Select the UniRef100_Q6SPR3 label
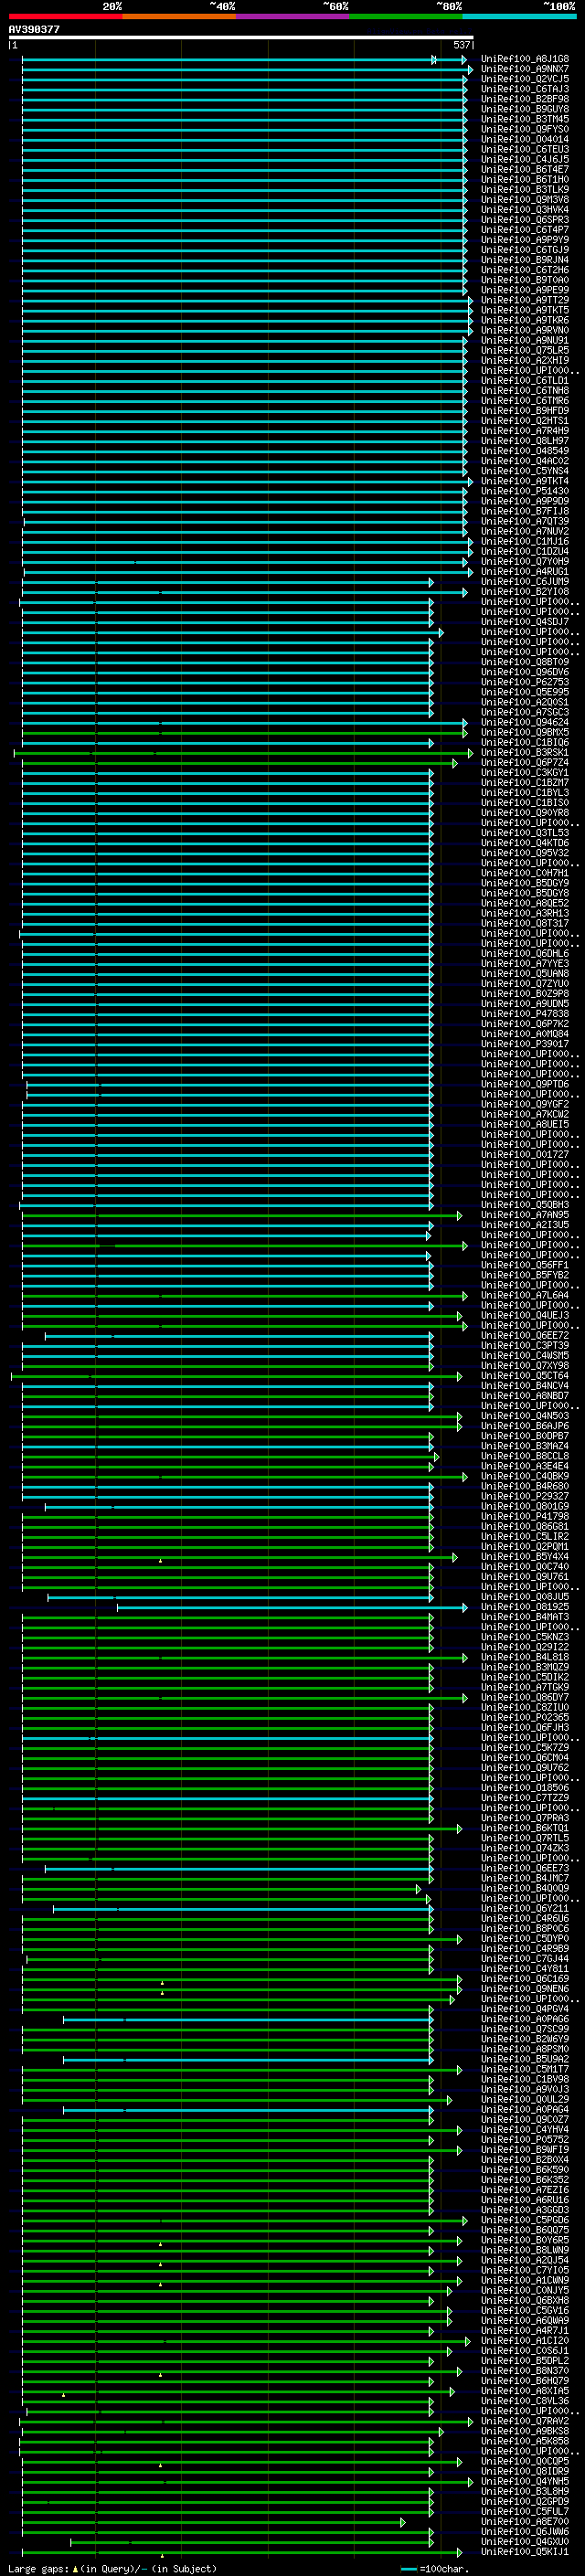Viewport: 585px width, 2576px height. (x=525, y=220)
